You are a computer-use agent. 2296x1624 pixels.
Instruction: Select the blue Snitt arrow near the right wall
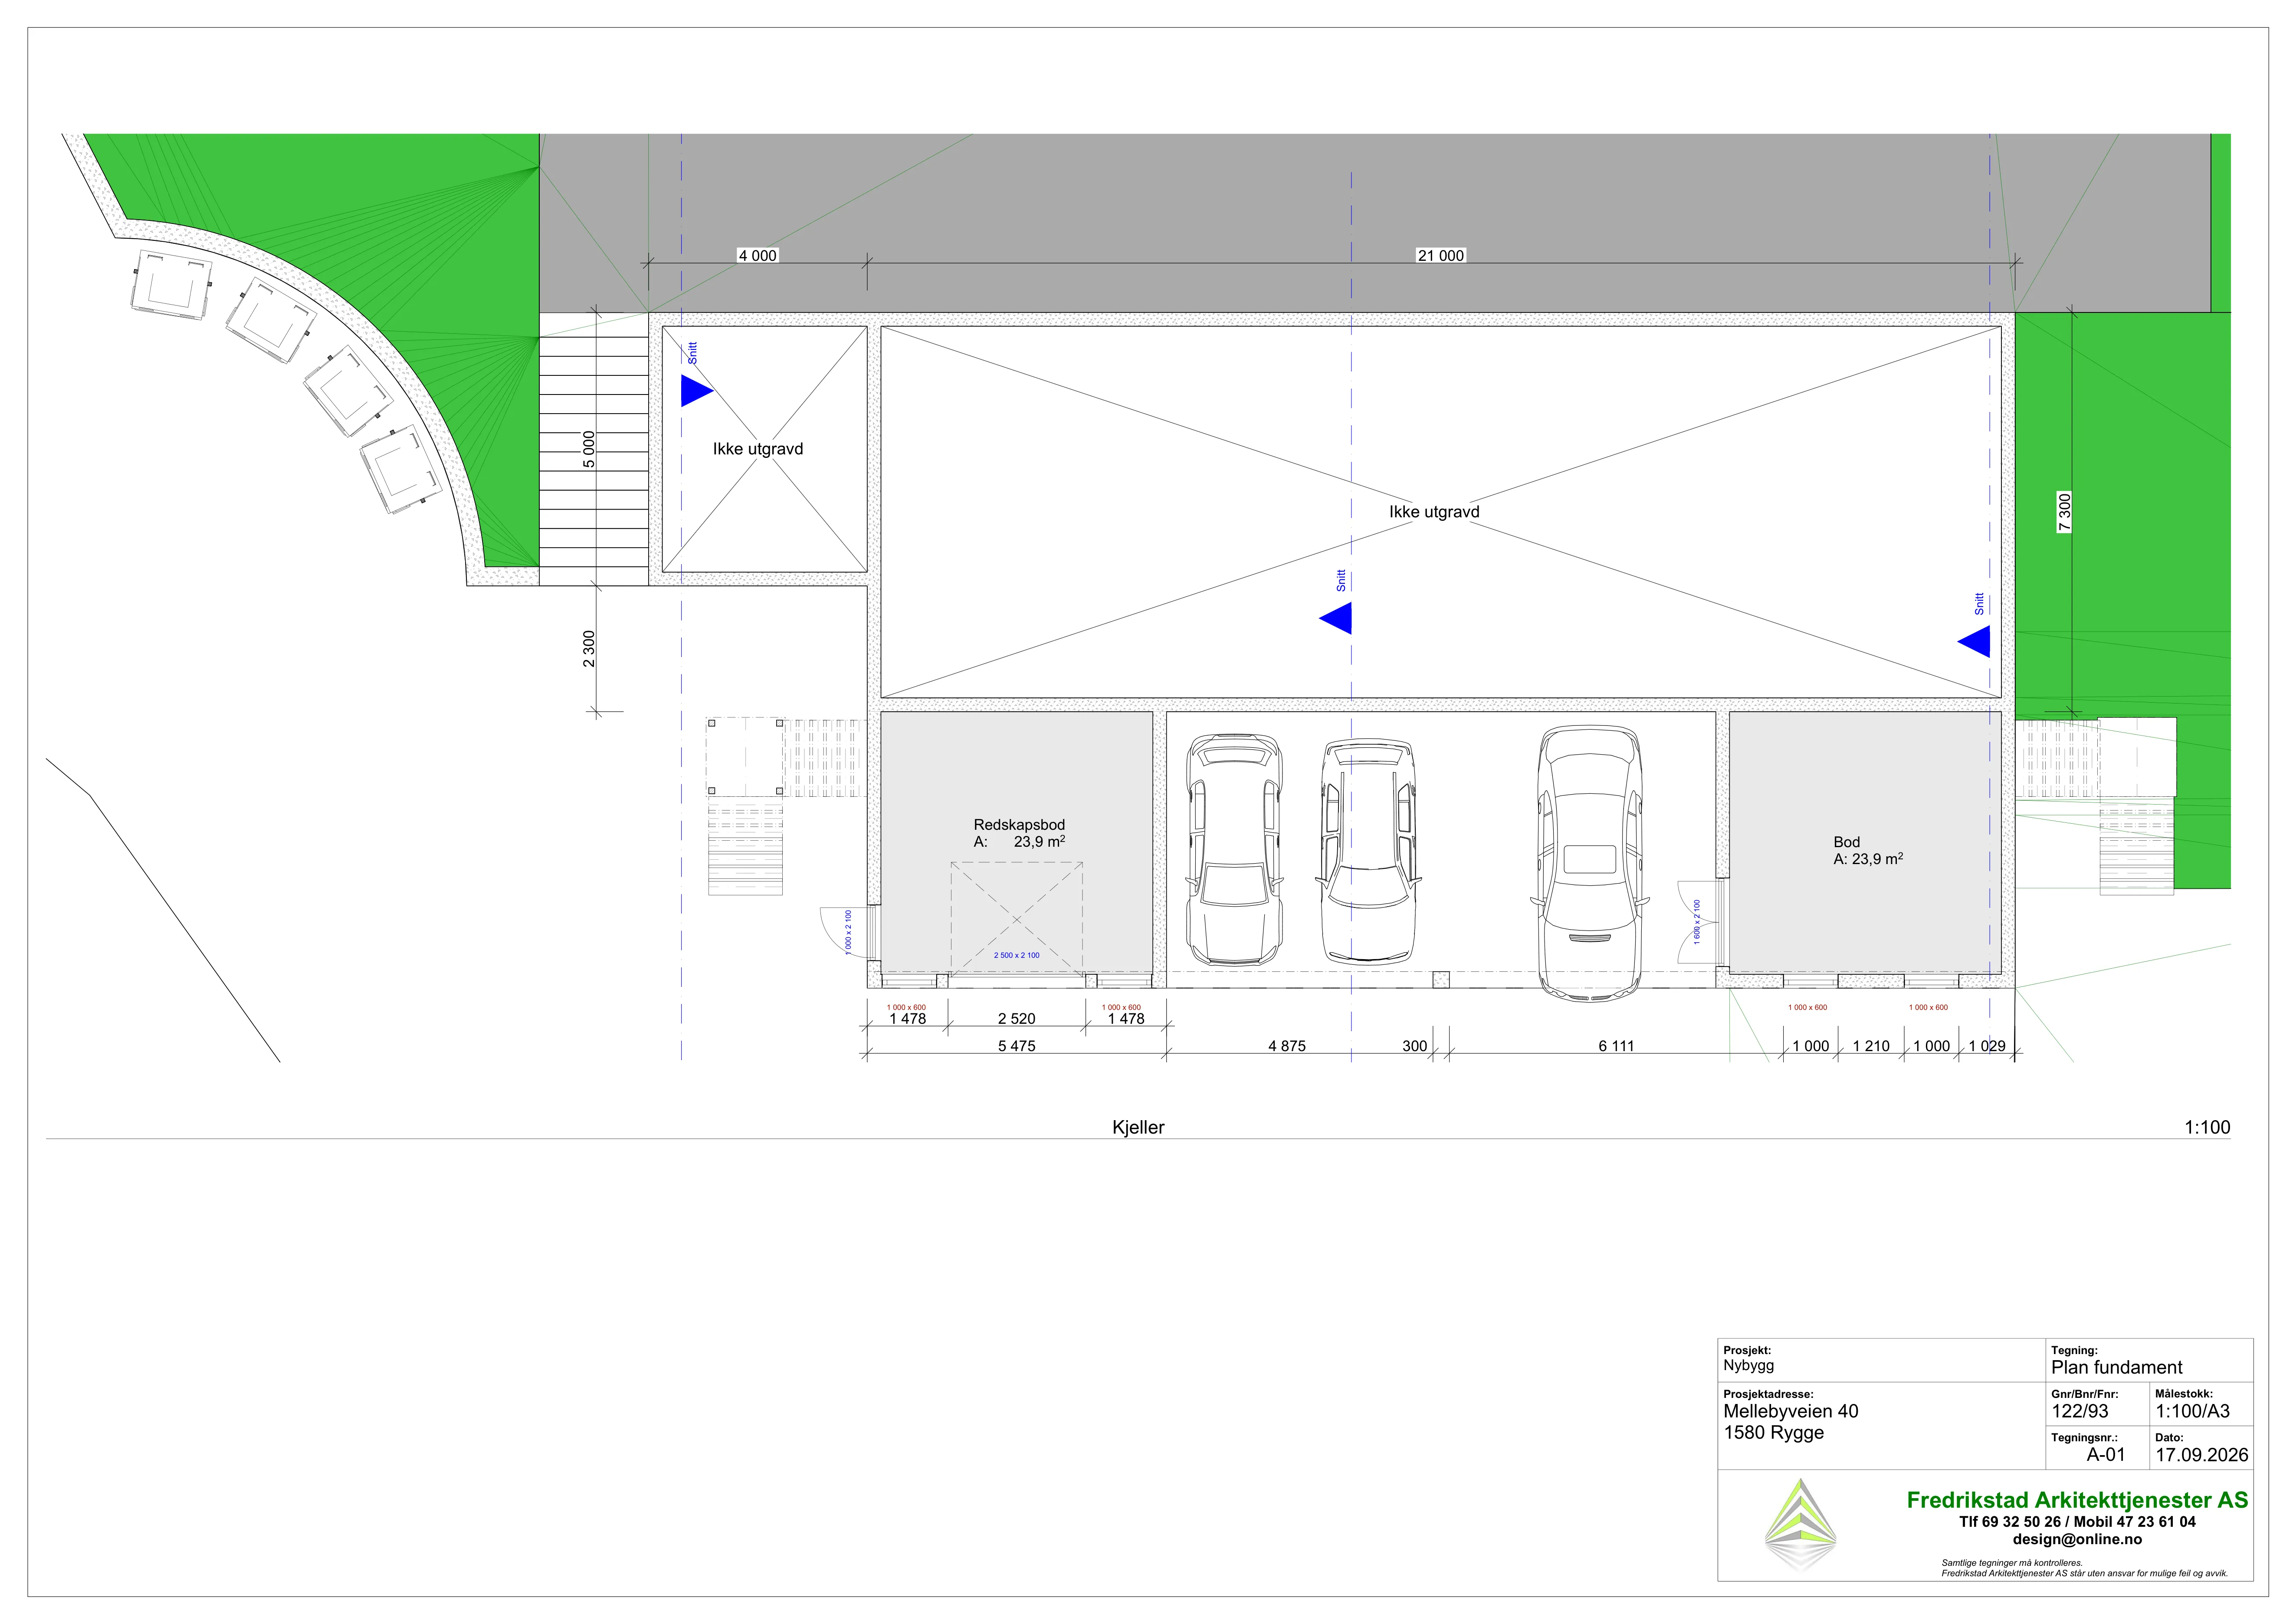pos(1974,641)
